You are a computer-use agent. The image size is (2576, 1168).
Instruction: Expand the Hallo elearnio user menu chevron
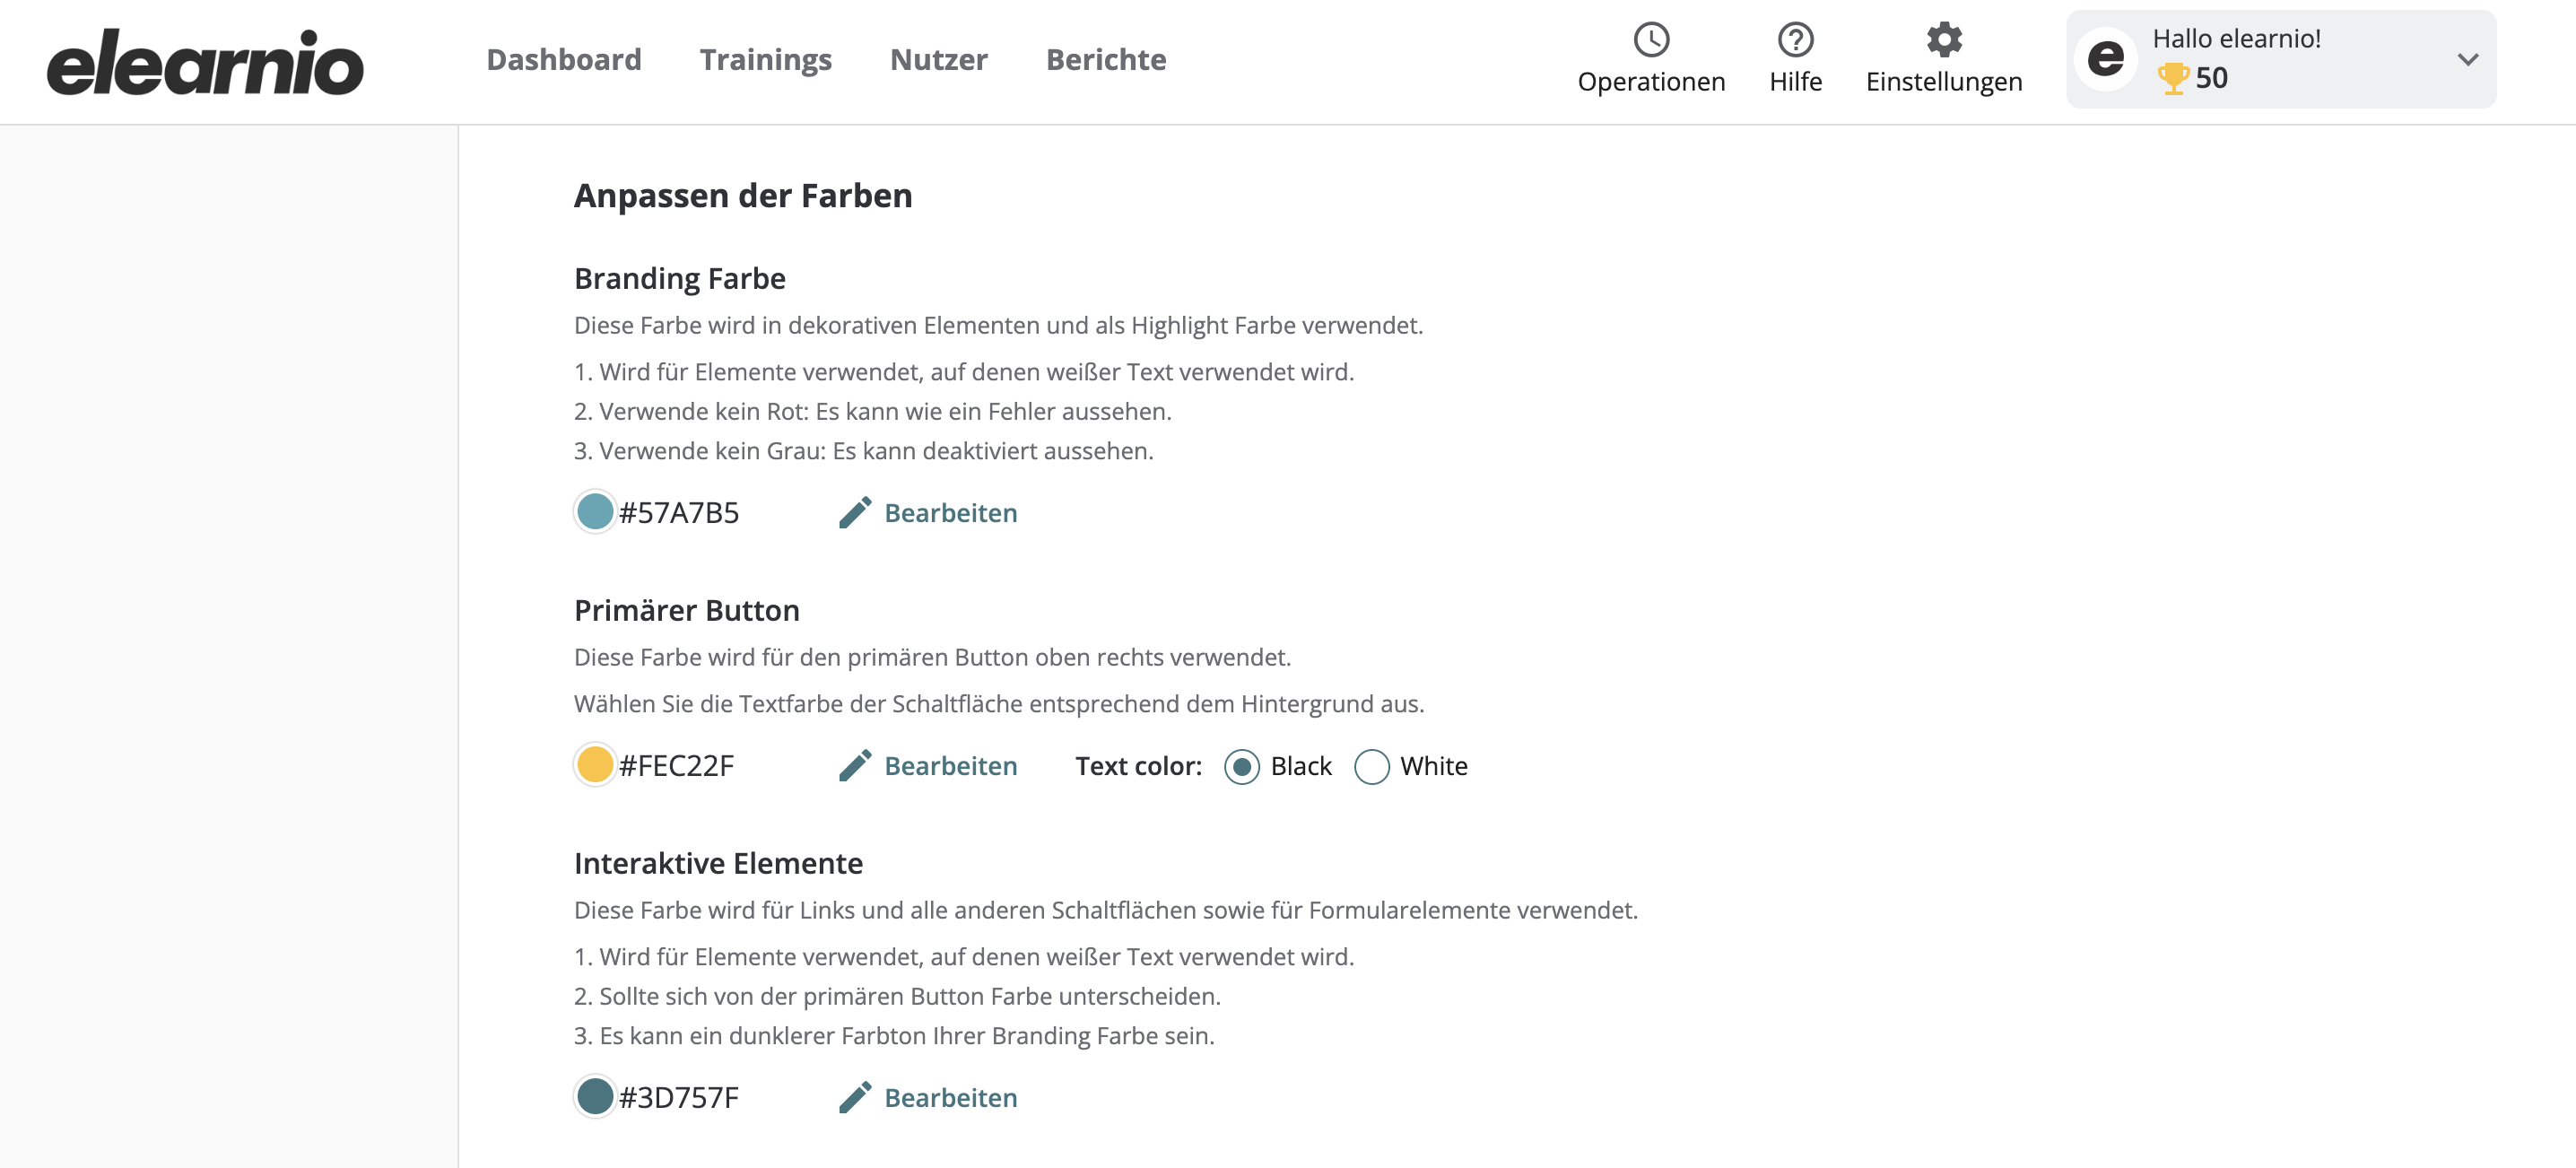(x=2467, y=59)
